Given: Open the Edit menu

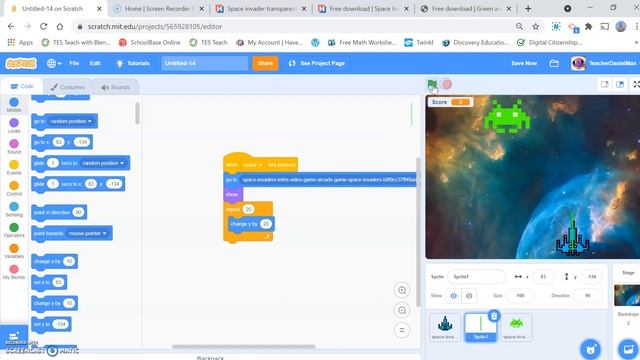Looking at the screenshot, I should [x=95, y=63].
